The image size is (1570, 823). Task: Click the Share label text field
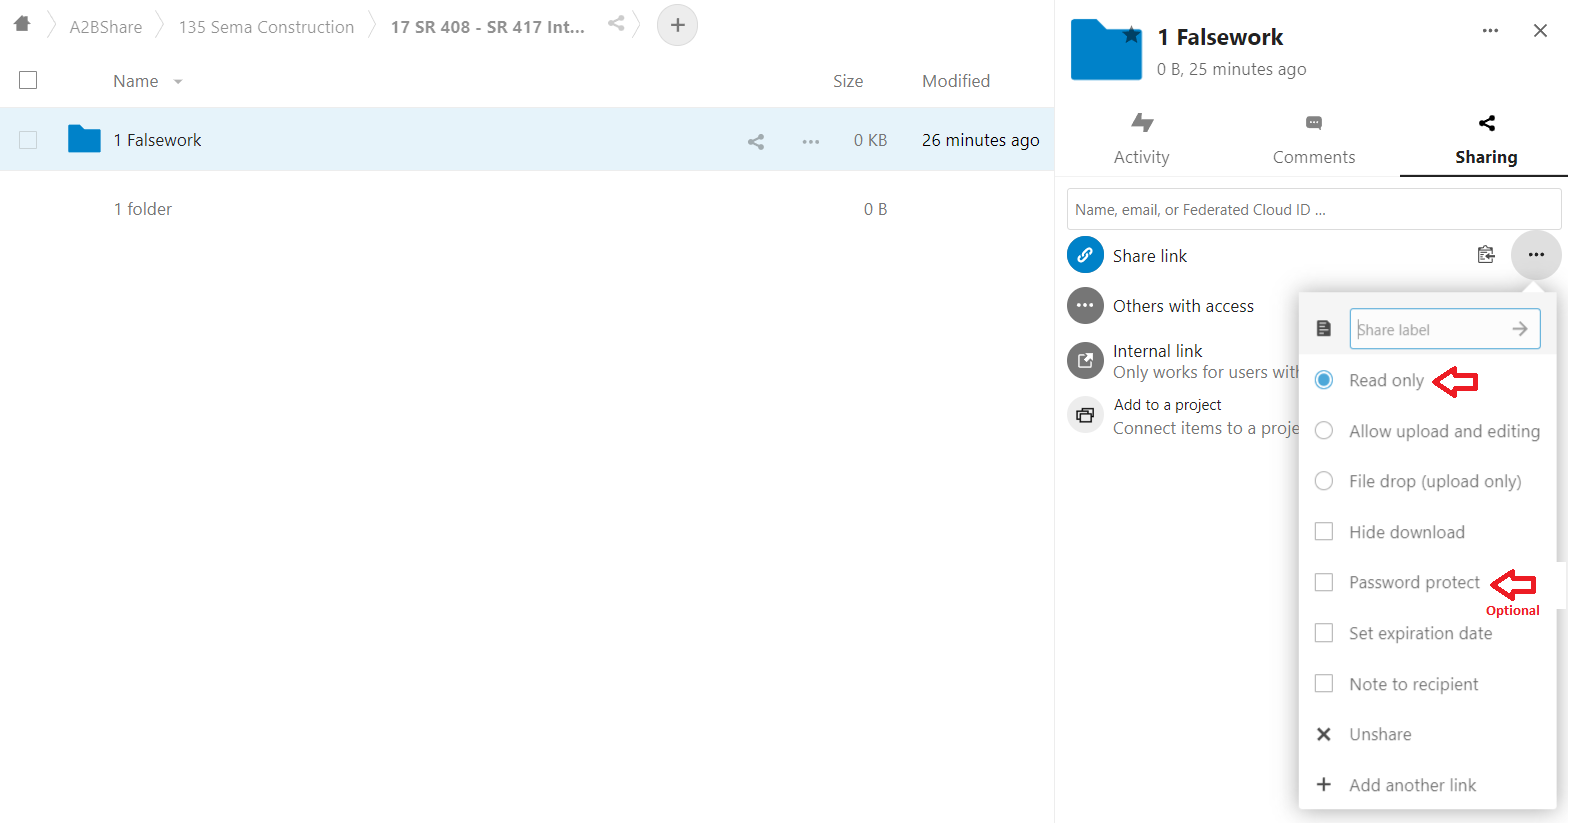[x=1428, y=329]
